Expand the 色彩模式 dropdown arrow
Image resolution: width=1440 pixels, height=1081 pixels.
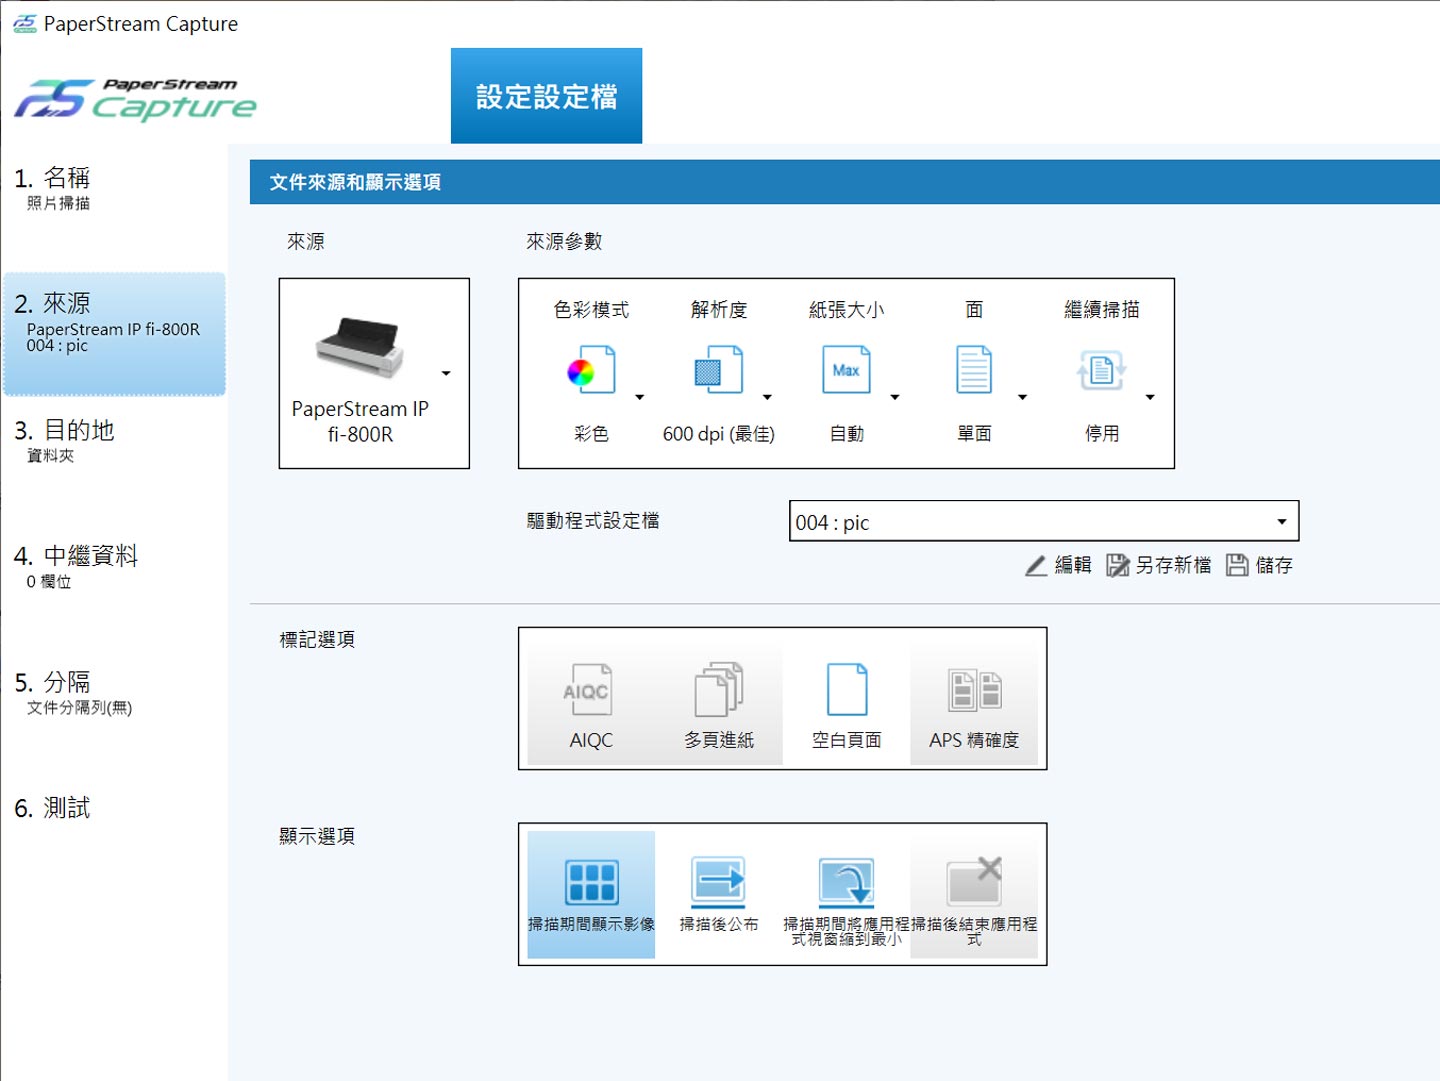(x=640, y=398)
